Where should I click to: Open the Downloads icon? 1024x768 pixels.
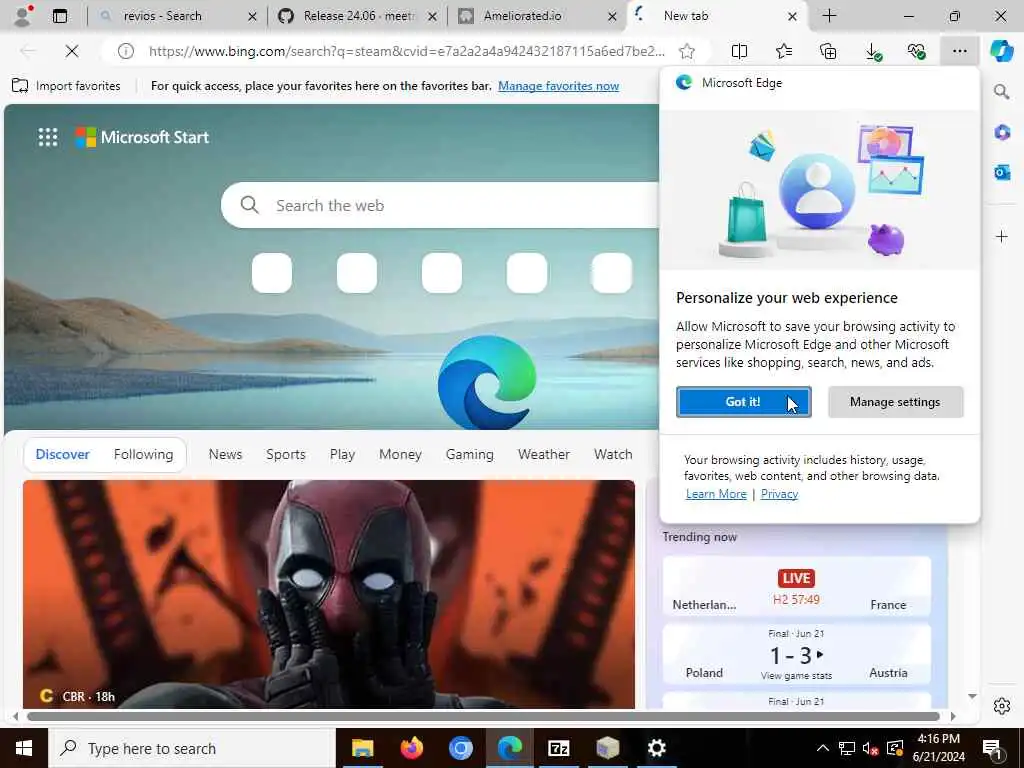(x=873, y=51)
